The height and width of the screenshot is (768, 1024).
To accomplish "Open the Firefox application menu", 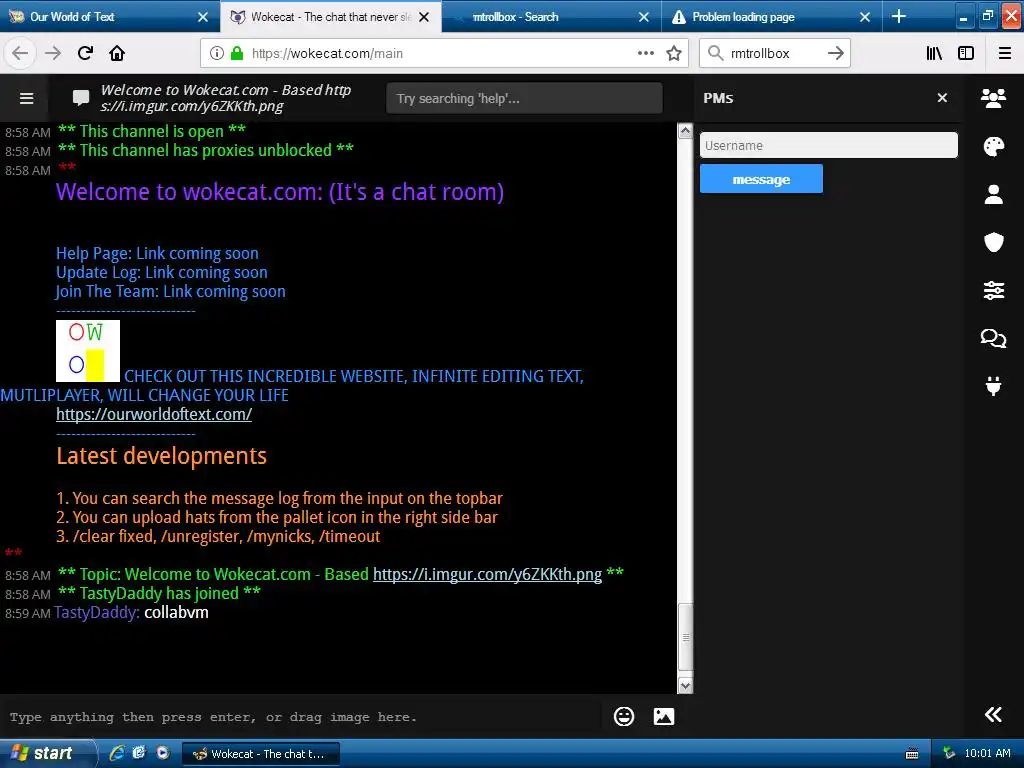I will [1005, 54].
